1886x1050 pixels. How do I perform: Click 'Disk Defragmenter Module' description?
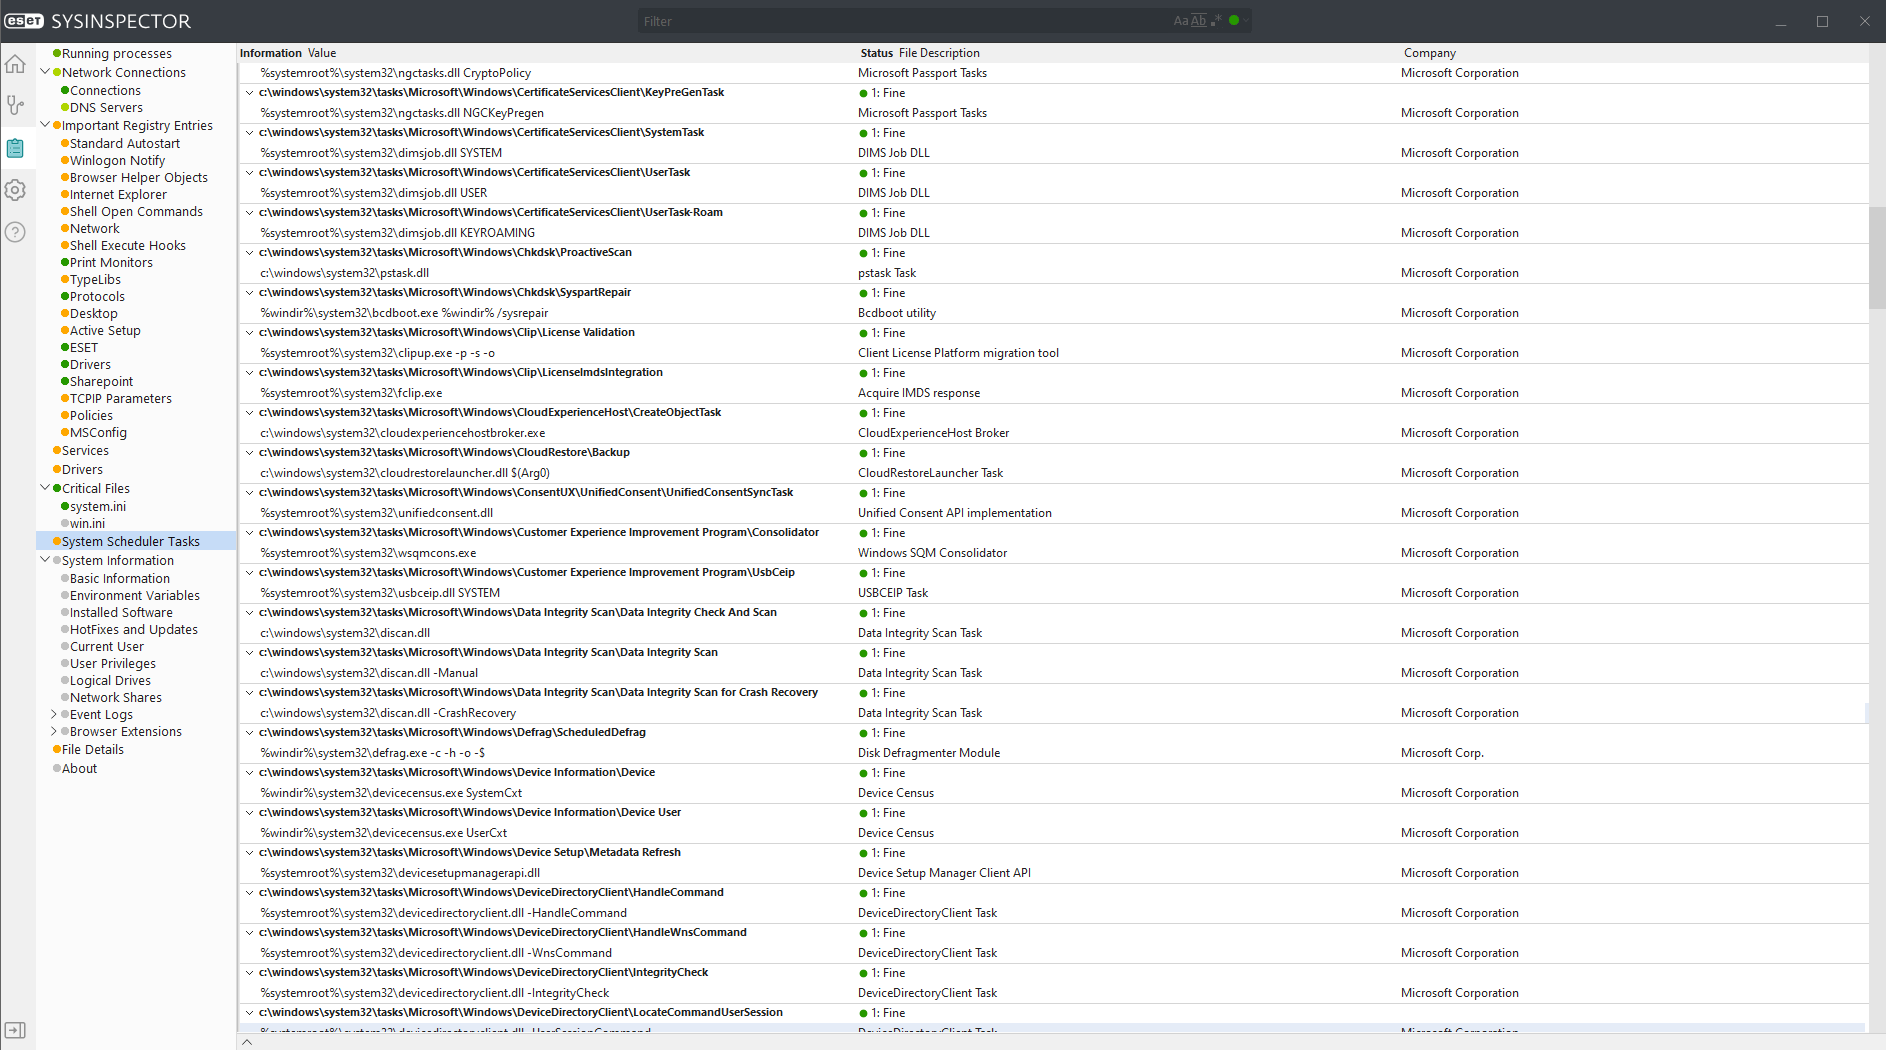click(x=929, y=753)
